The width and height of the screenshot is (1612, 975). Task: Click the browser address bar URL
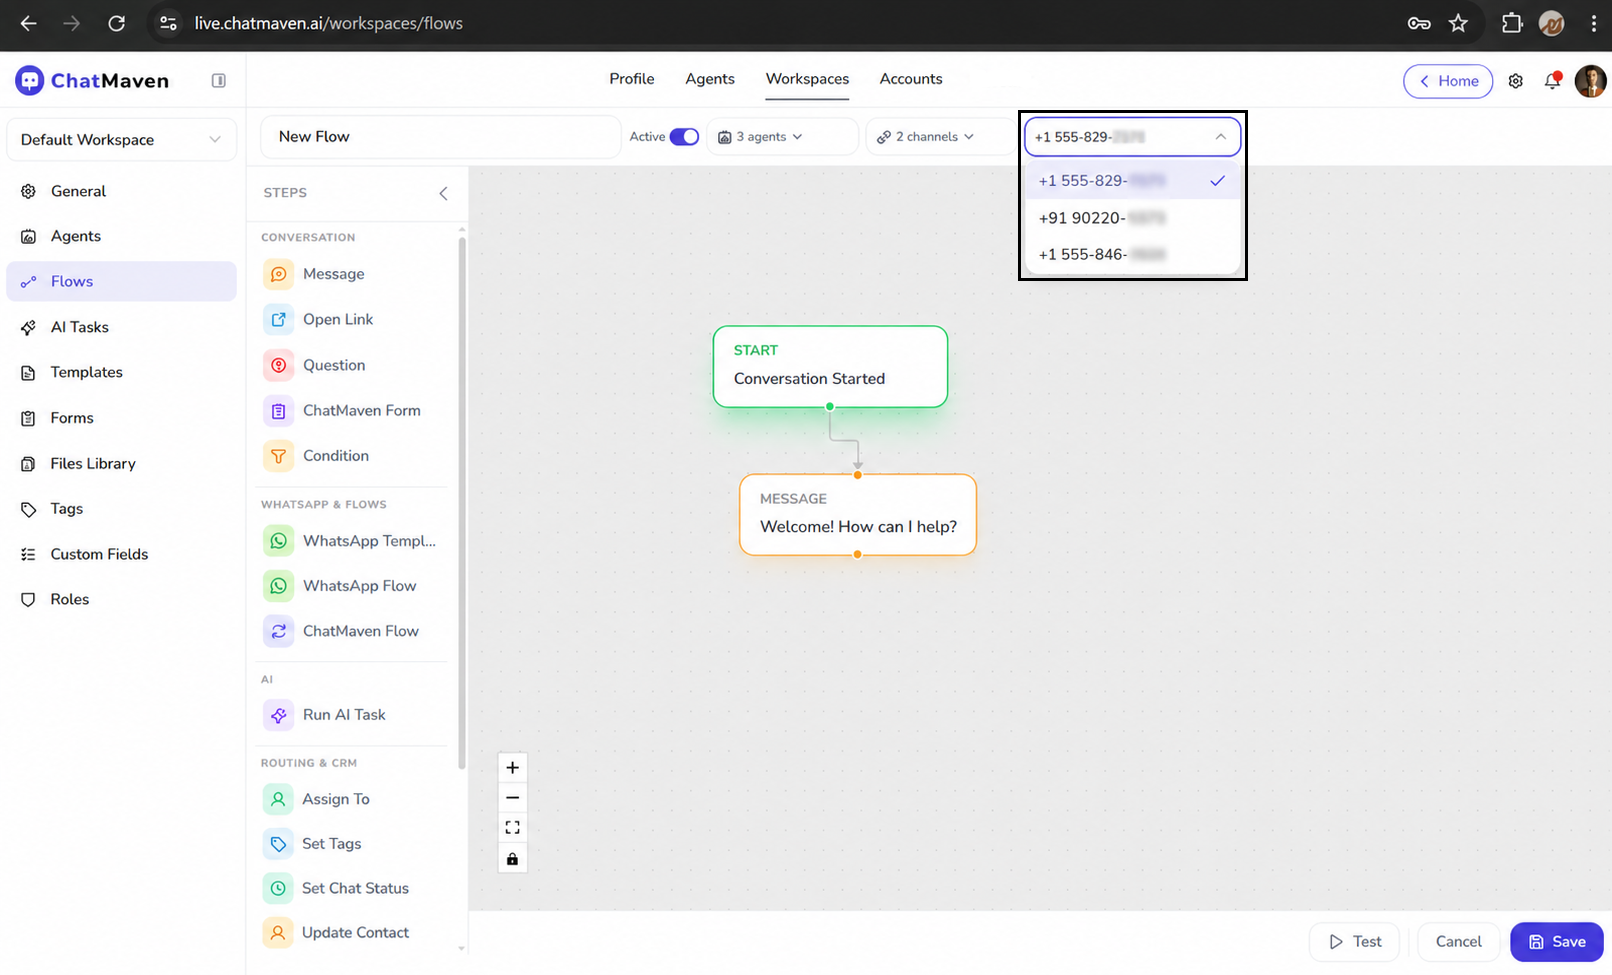click(x=328, y=23)
